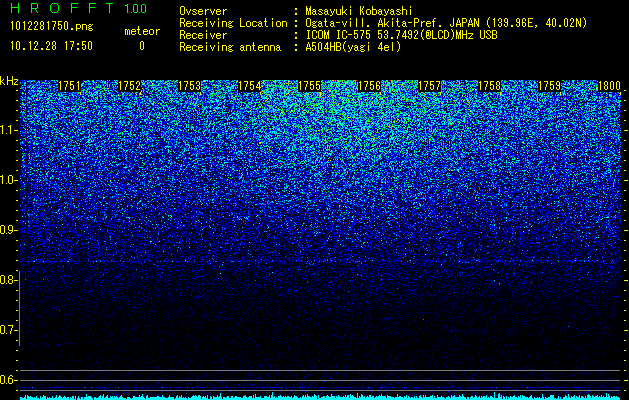Image resolution: width=629 pixels, height=400 pixels.
Task: Click the 1755 time marker
Action: [309, 86]
